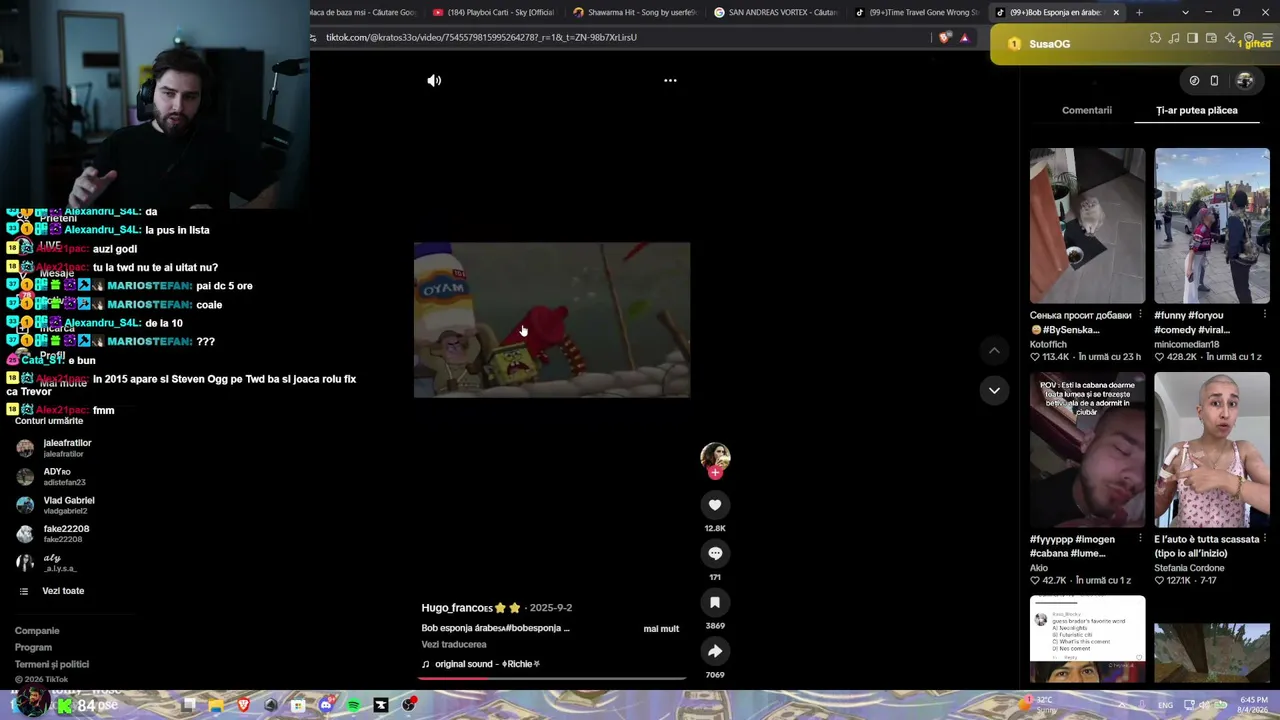Go to the previous video
The width and height of the screenshot is (1280, 720).
pyautogui.click(x=994, y=350)
